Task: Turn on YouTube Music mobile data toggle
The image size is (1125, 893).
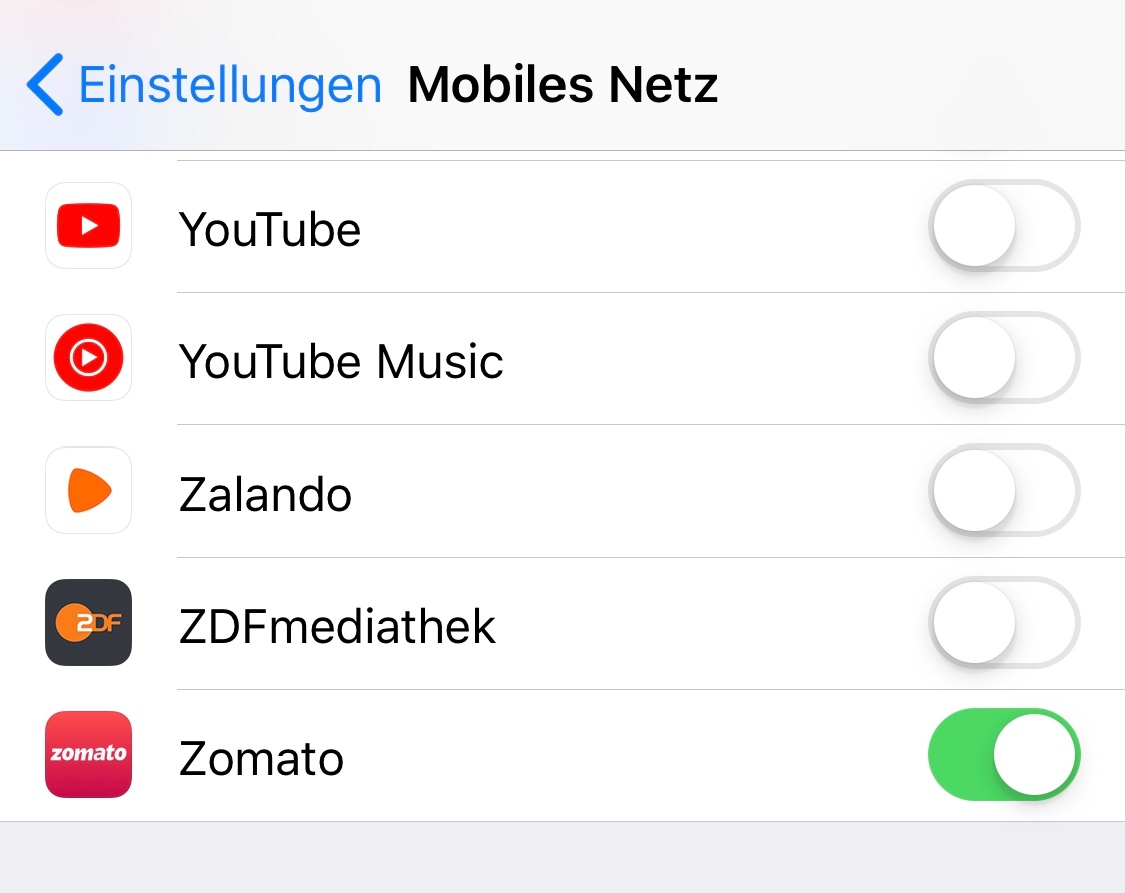Action: tap(1004, 357)
